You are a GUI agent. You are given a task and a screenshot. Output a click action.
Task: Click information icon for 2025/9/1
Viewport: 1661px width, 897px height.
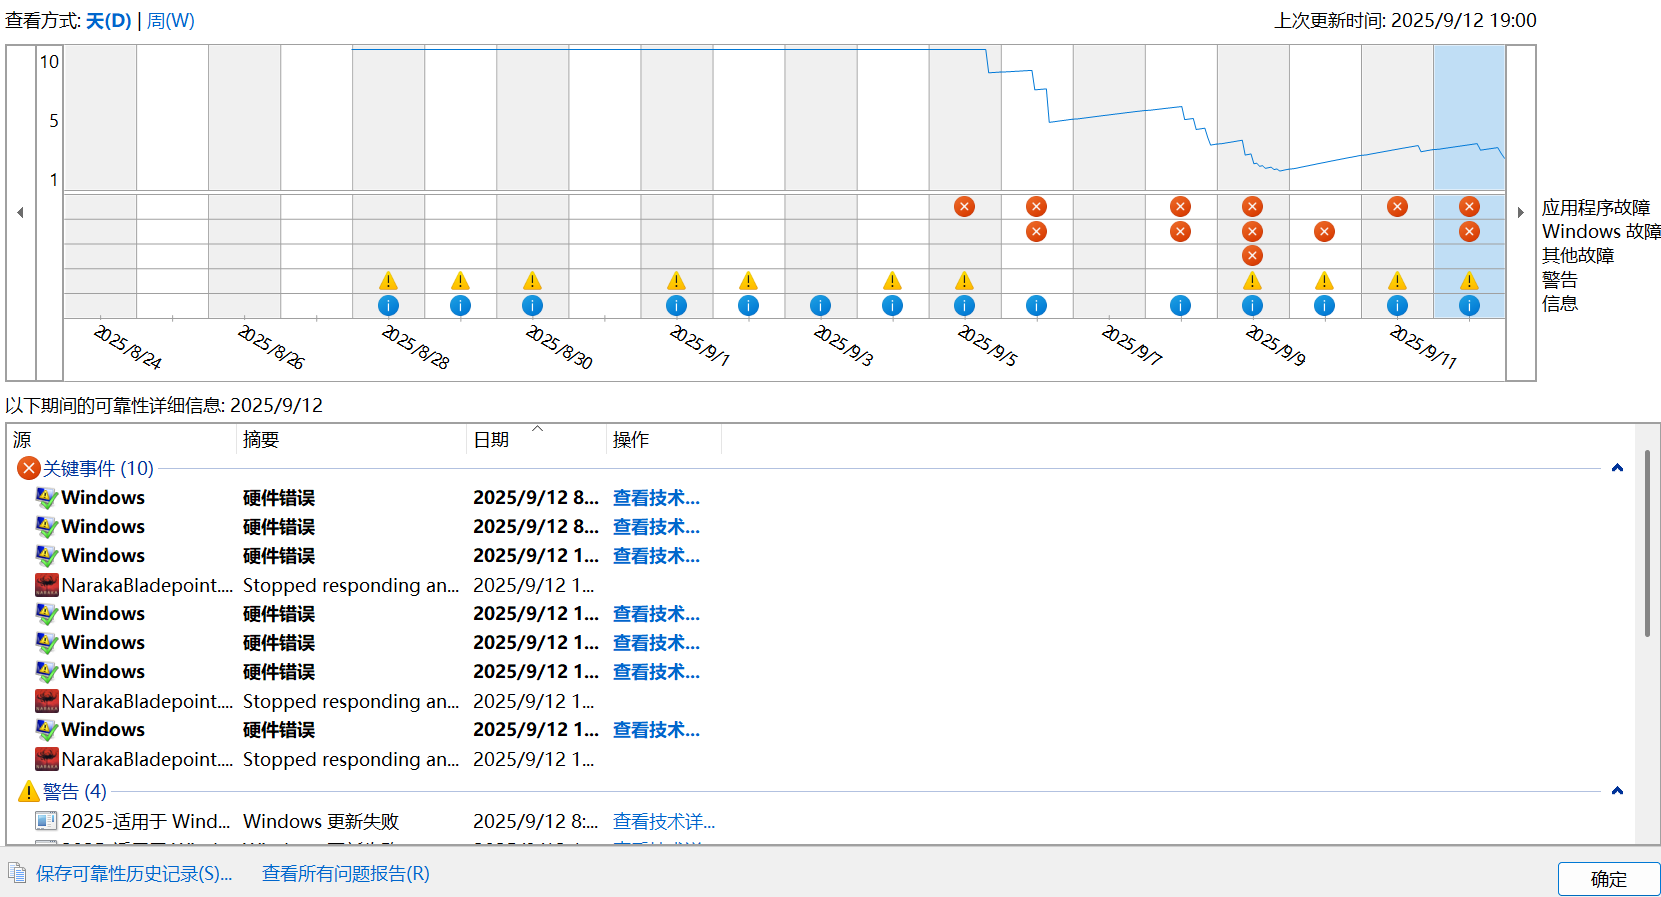[x=676, y=306]
